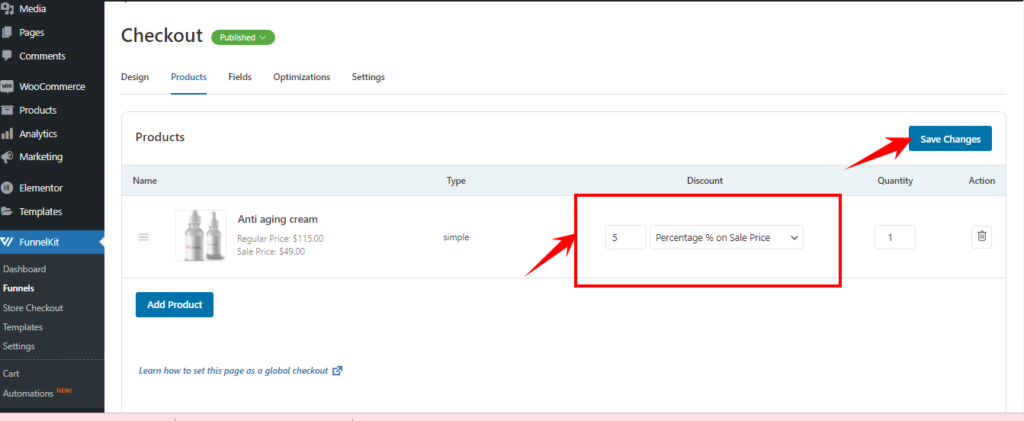Click the Comments bubble icon
Image resolution: width=1024 pixels, height=421 pixels.
coord(7,56)
